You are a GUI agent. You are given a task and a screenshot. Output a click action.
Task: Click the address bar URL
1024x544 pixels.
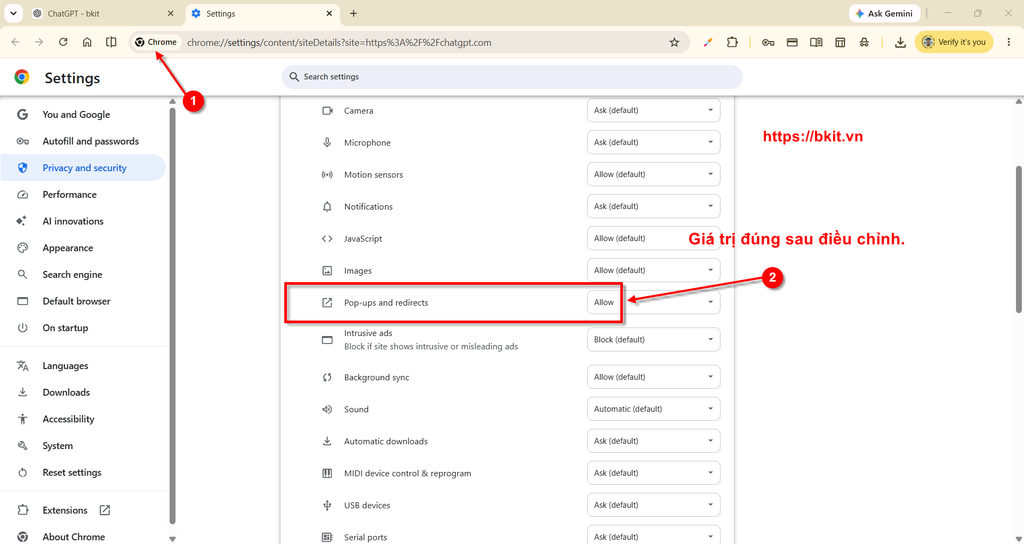(339, 42)
